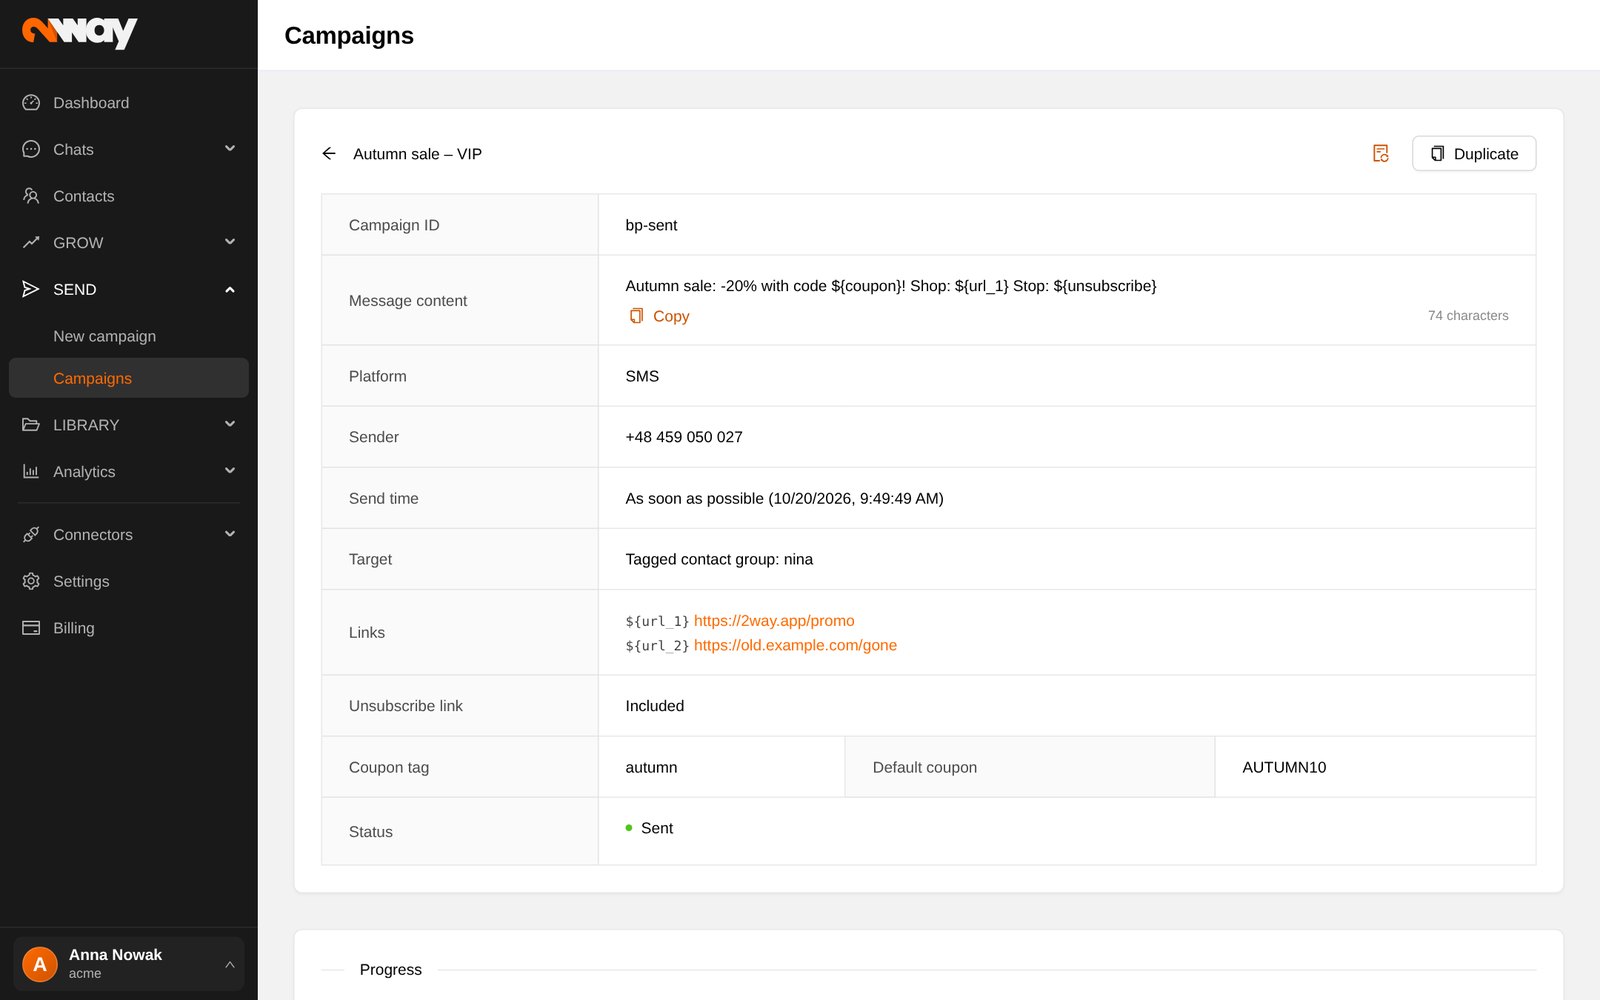Click the Chats speech bubble icon
1600x1000 pixels.
point(31,149)
